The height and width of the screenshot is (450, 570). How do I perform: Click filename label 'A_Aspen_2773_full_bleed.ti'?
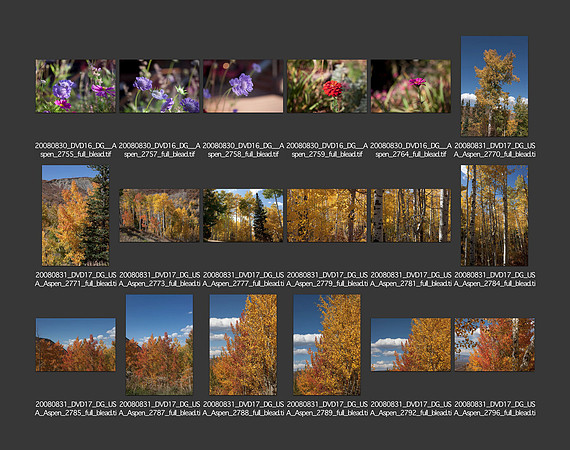tap(159, 284)
